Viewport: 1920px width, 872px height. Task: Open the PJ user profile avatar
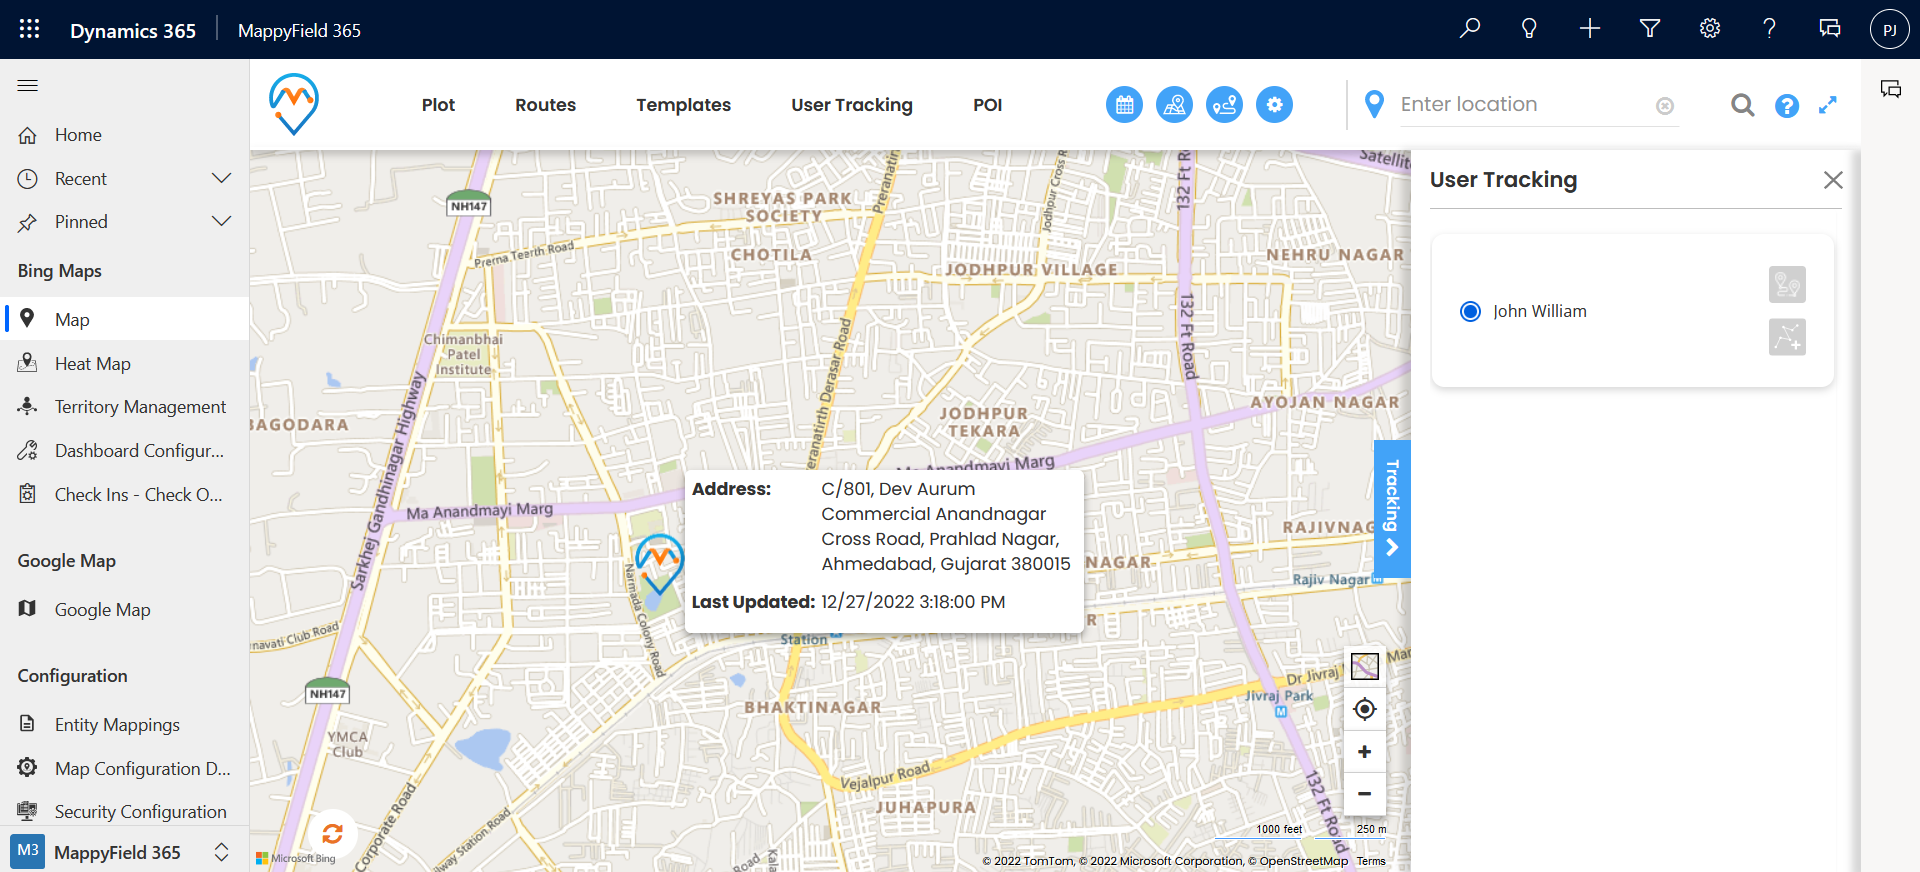point(1889,30)
